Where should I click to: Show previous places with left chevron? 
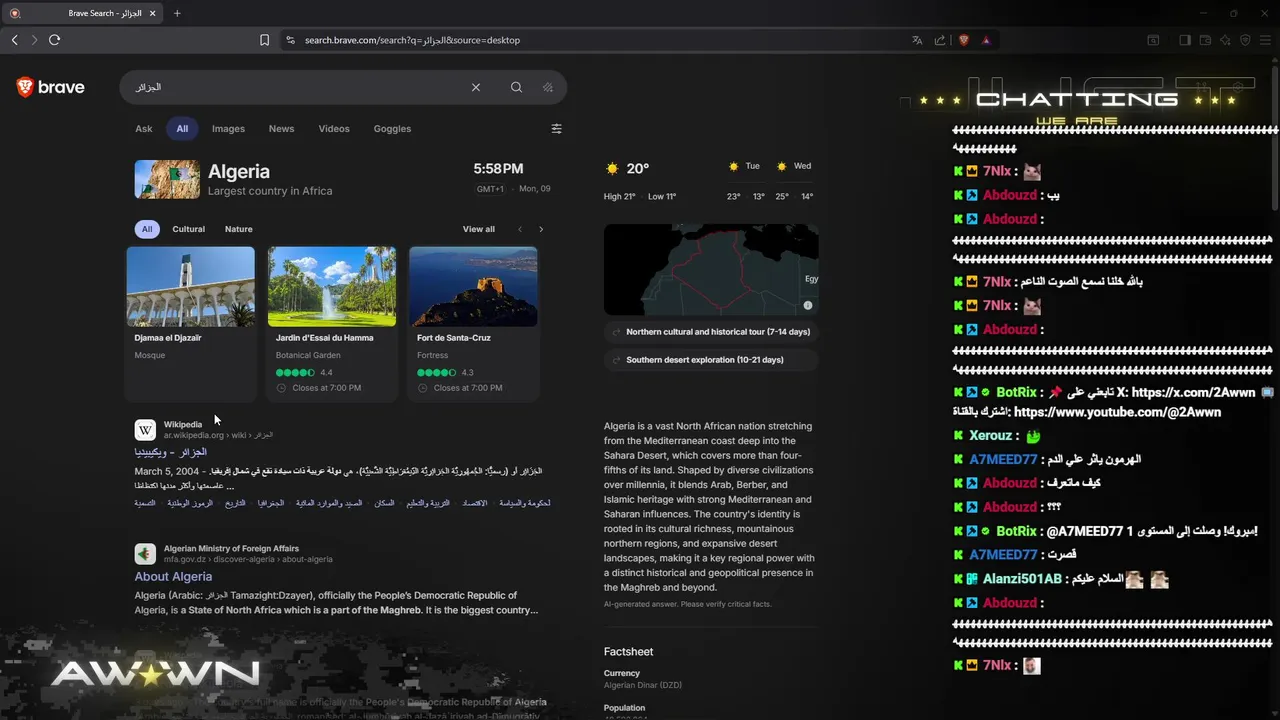click(x=520, y=229)
